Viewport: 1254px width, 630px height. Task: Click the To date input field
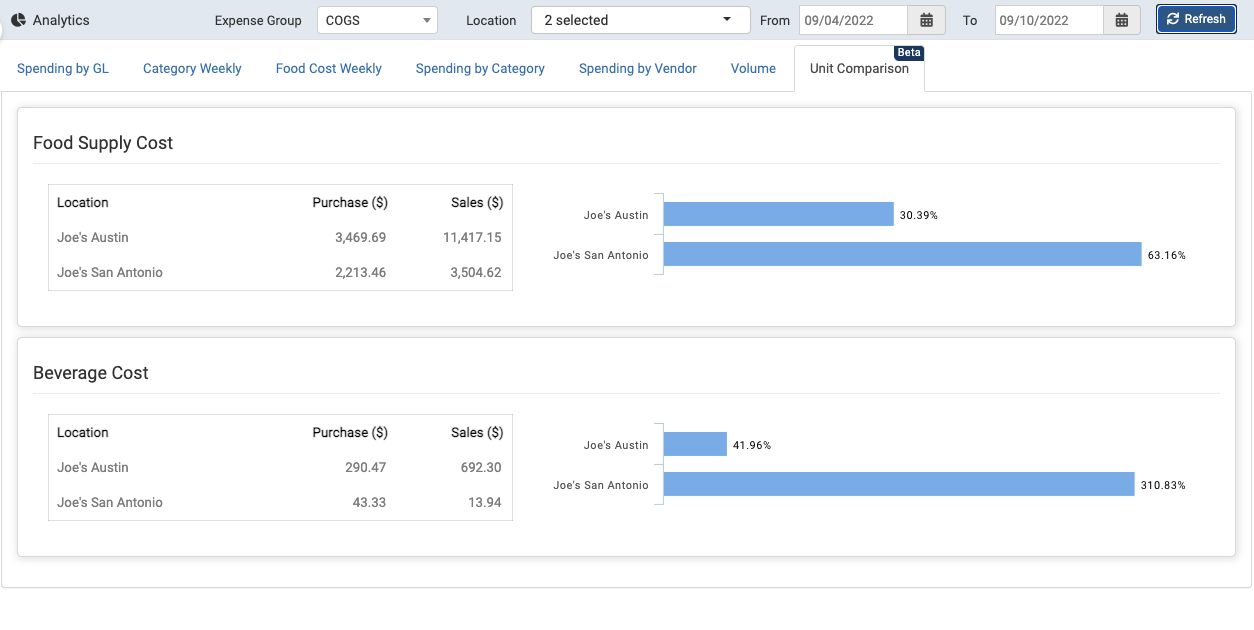[1048, 19]
